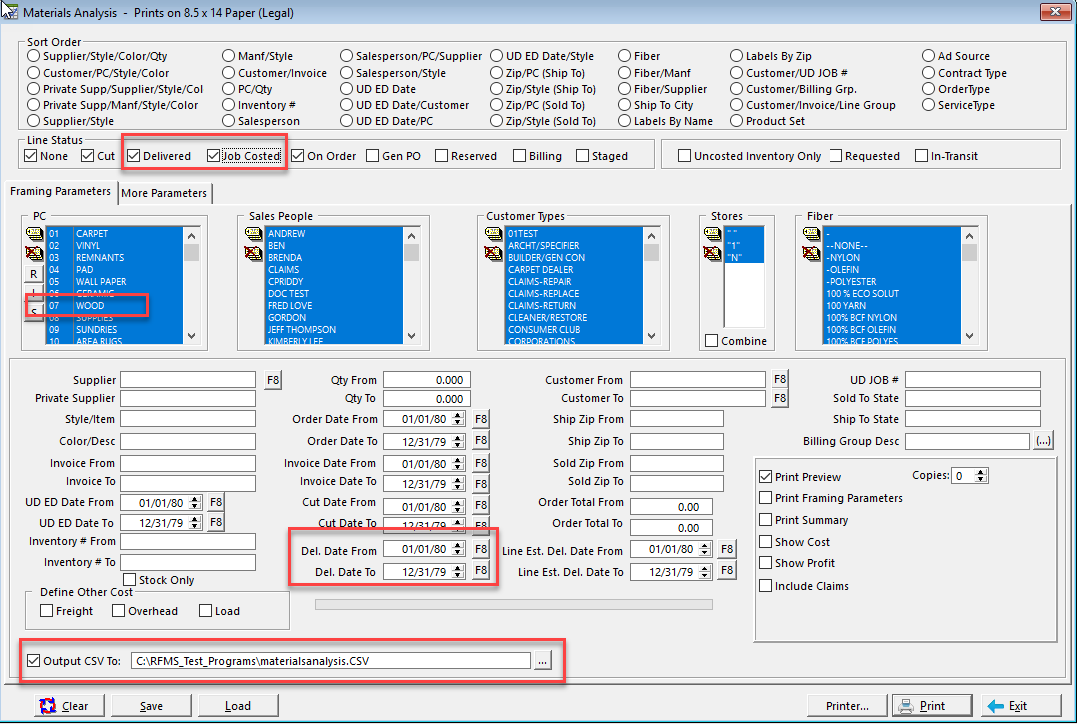Click deselect-all icon for Sales People
The image size is (1077, 724).
pos(253,253)
